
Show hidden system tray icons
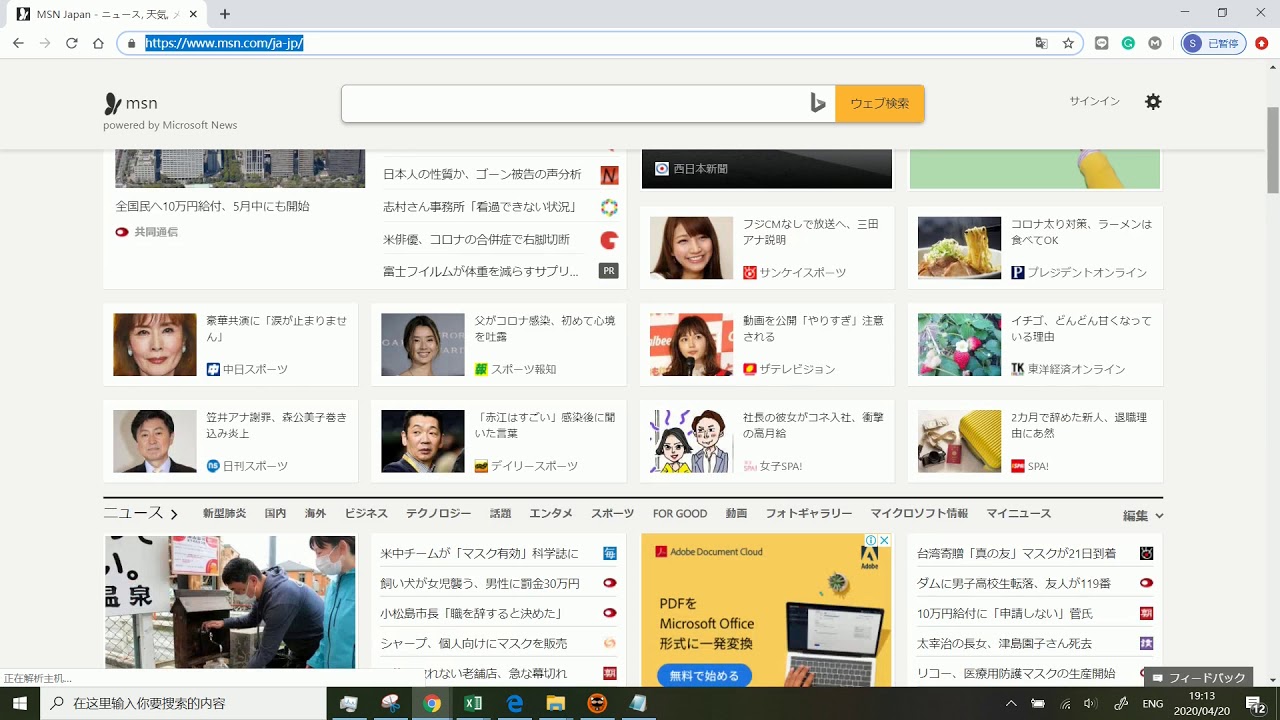coord(1011,703)
